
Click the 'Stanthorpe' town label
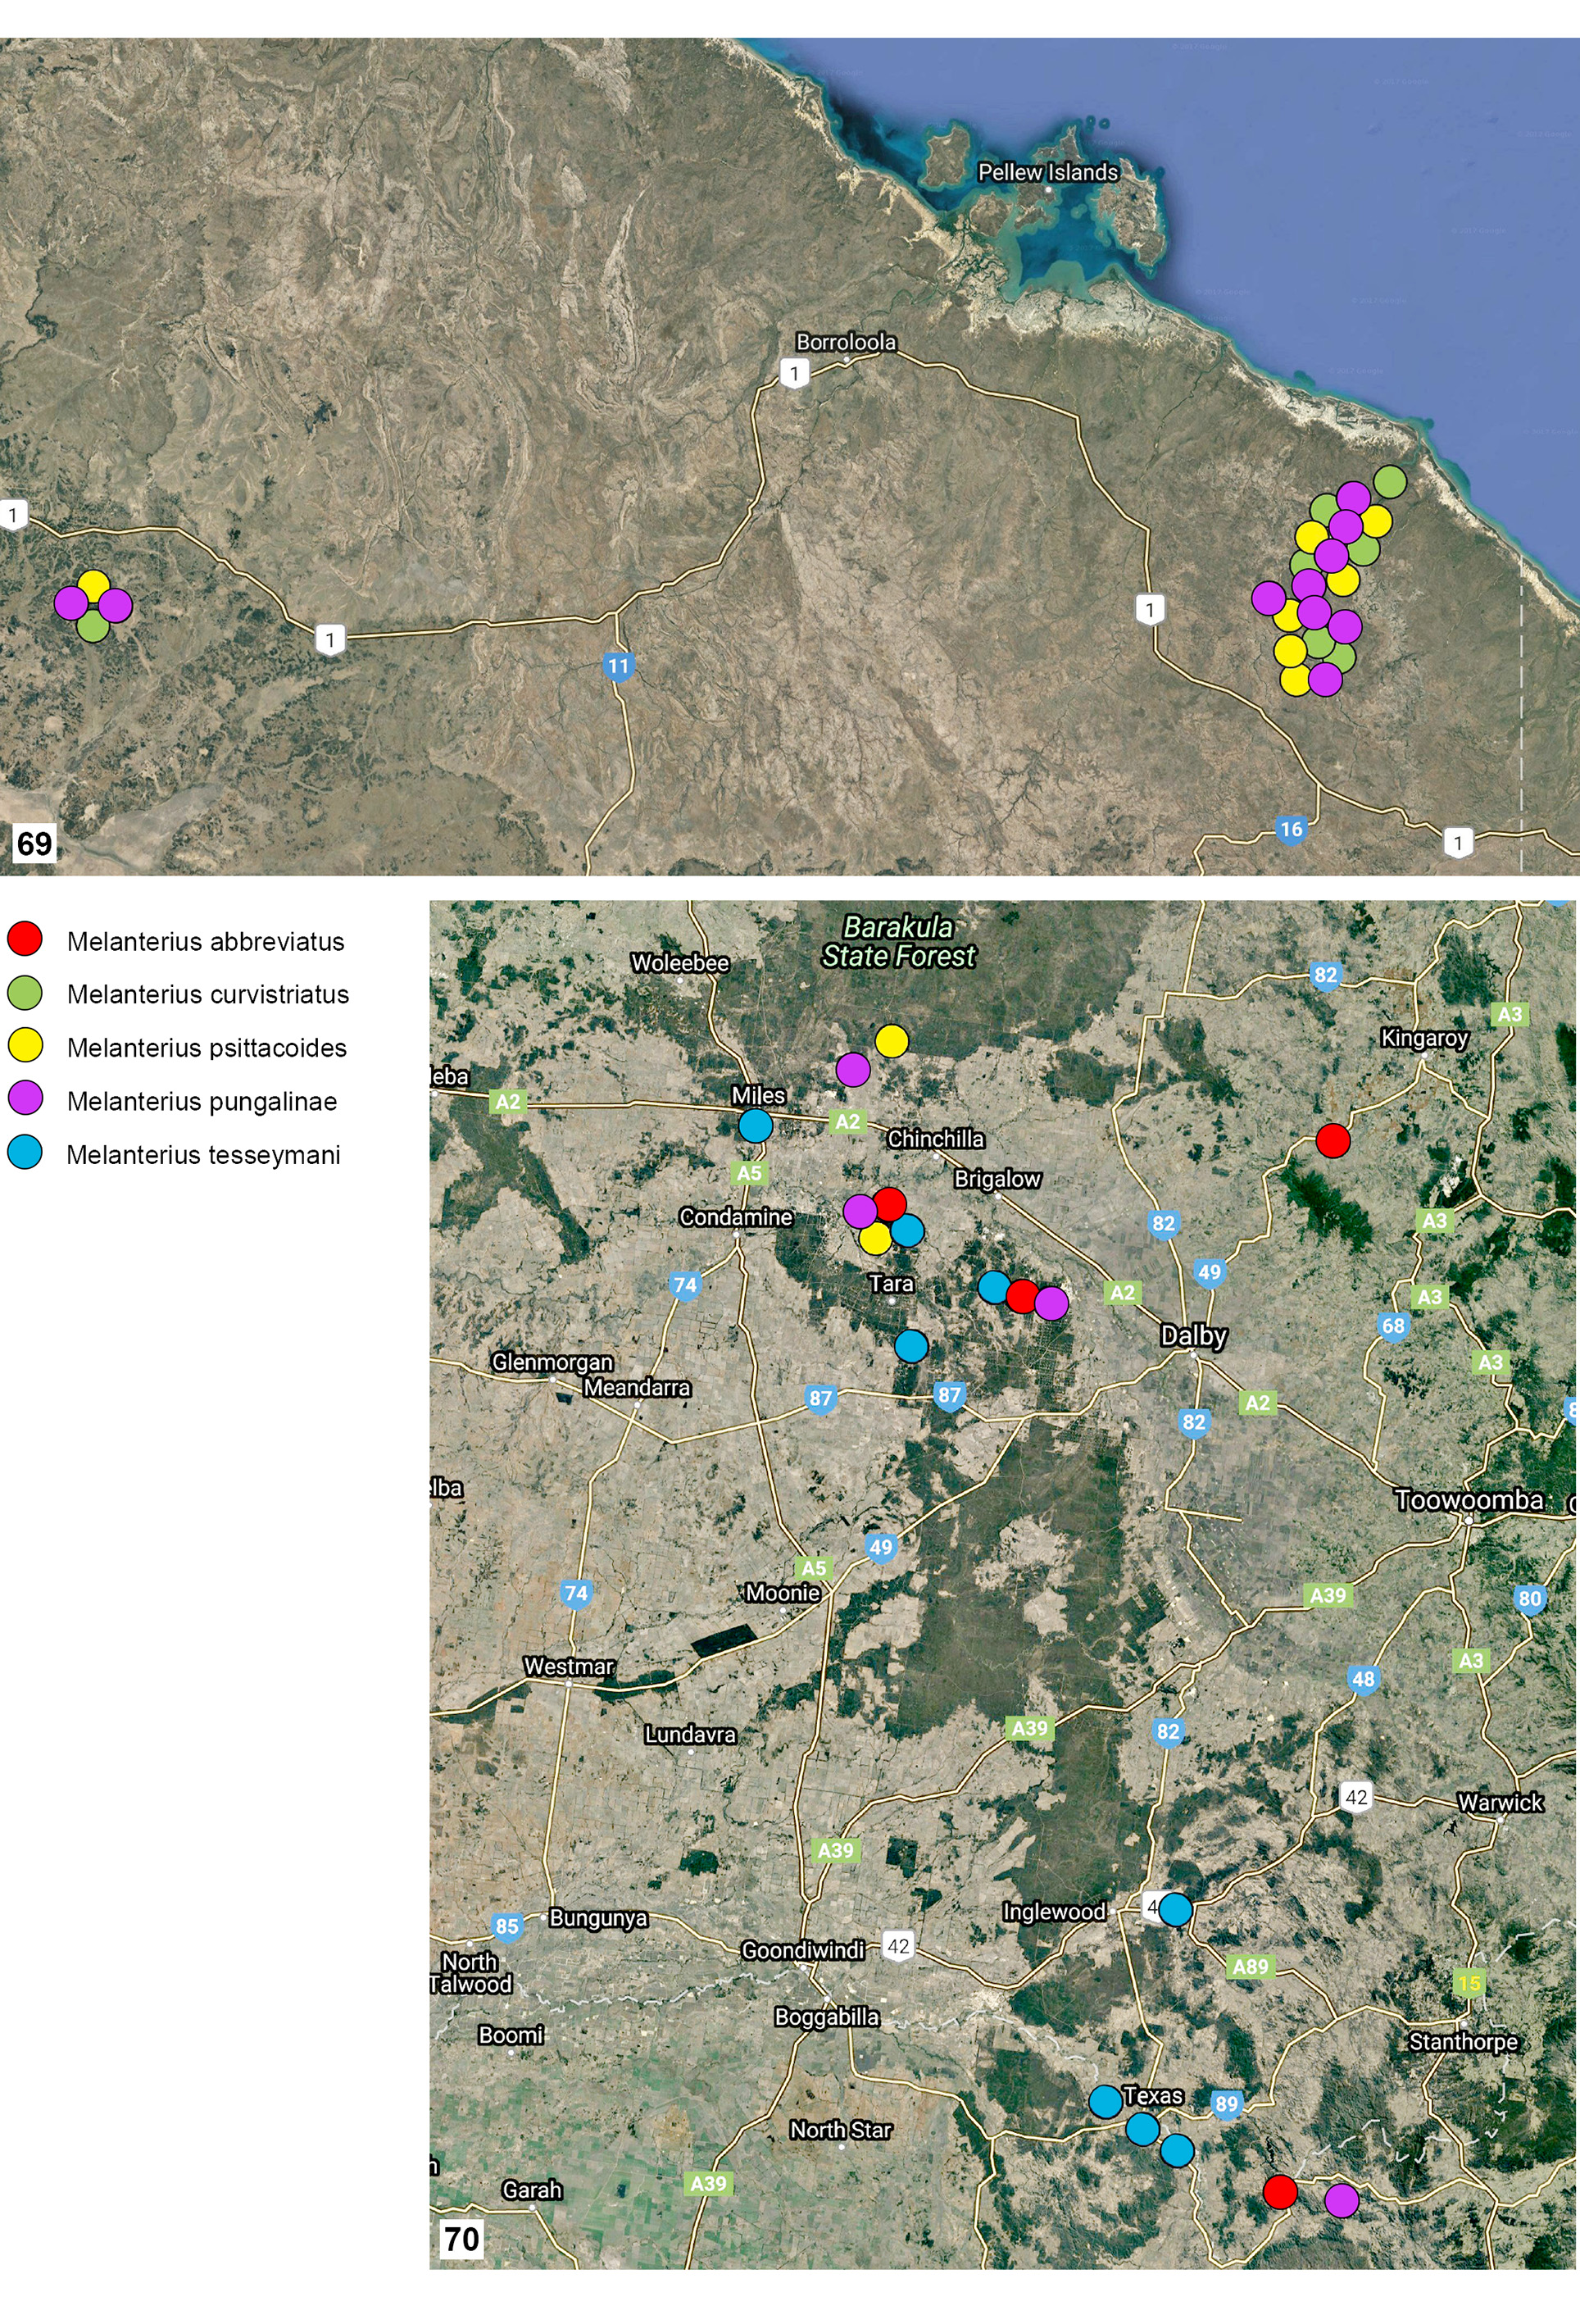click(x=1463, y=2041)
